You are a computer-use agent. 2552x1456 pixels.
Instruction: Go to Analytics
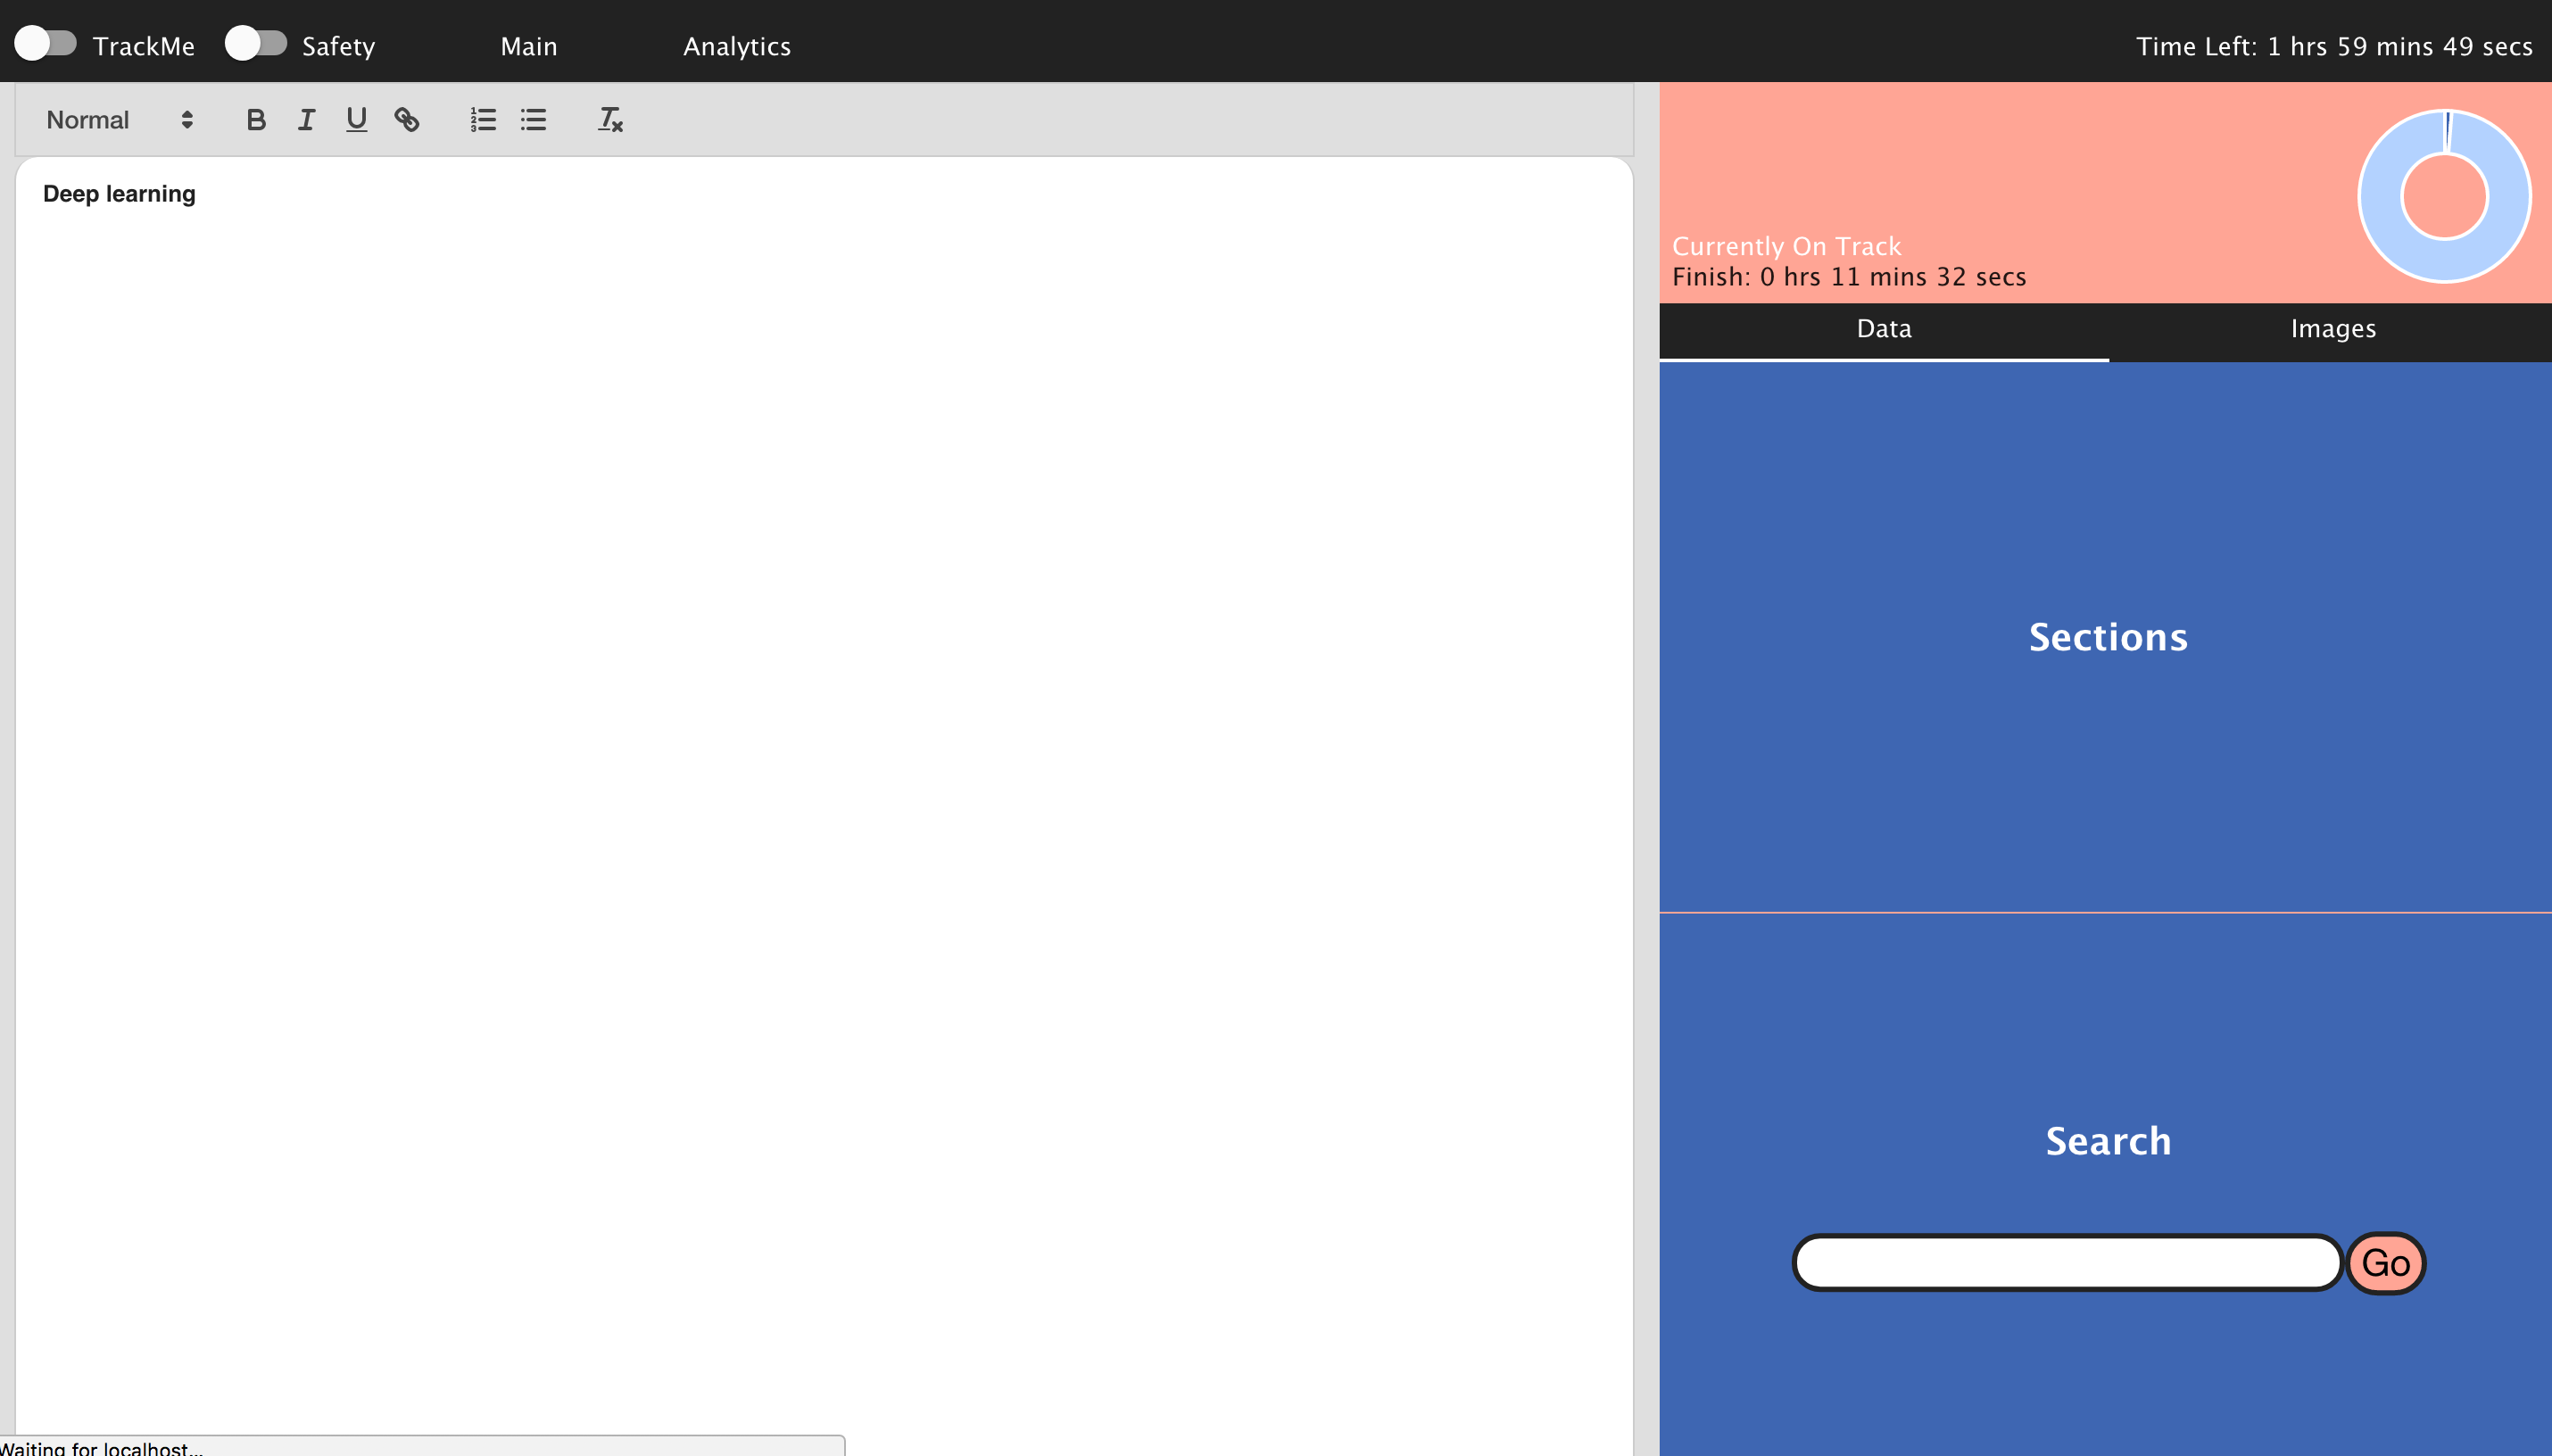(737, 46)
